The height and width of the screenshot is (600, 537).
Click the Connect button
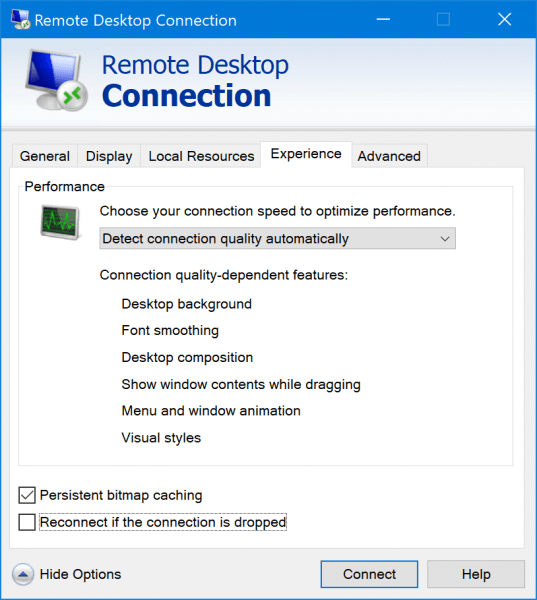[x=369, y=574]
